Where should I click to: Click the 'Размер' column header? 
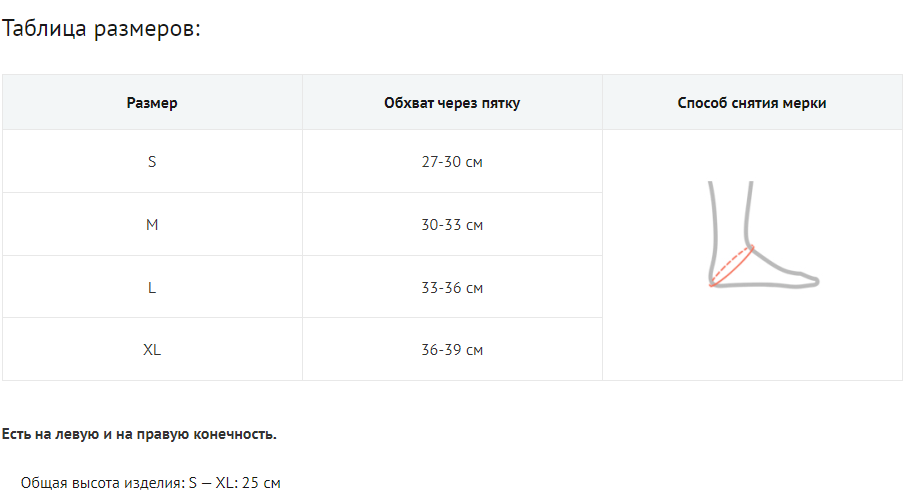(x=152, y=103)
